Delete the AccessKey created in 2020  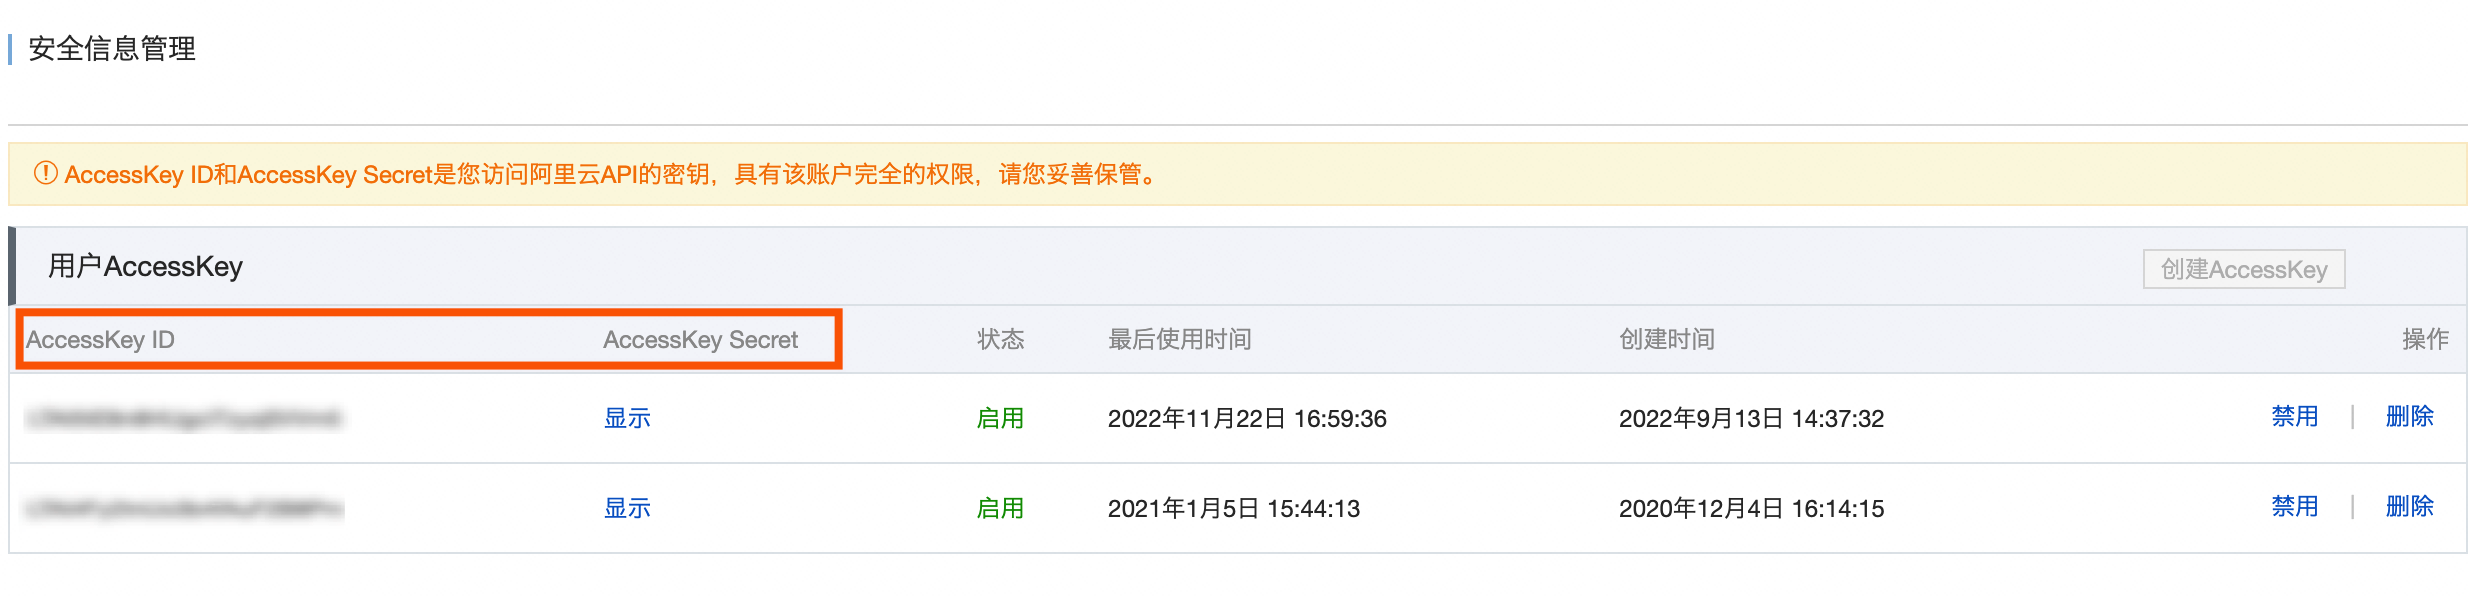click(x=2409, y=506)
